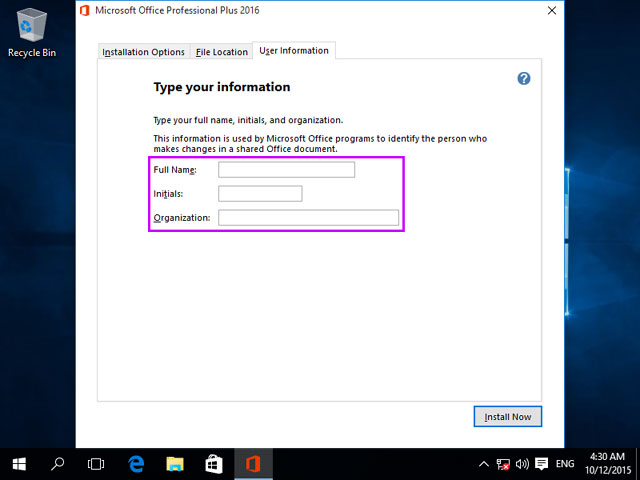Open the Windows Store taskbar icon

[214, 464]
